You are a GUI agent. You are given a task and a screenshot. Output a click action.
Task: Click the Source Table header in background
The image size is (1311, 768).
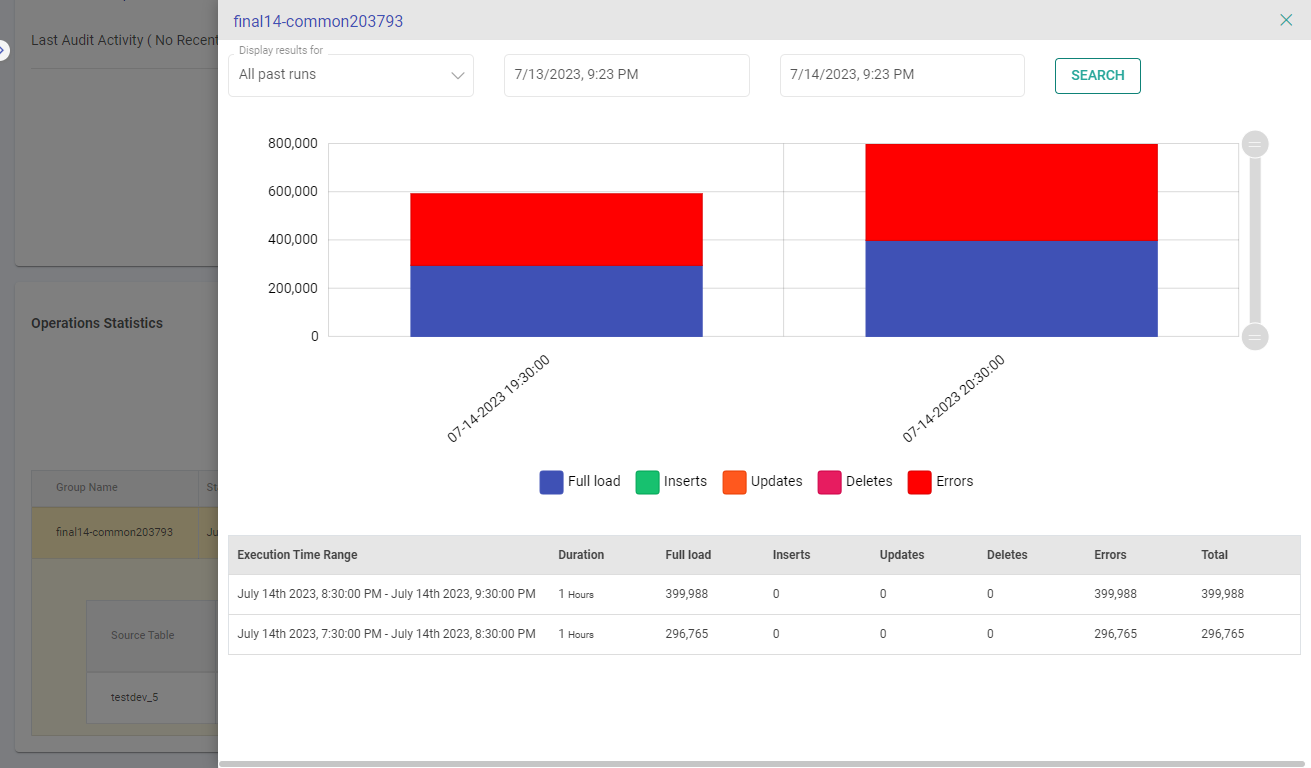[x=142, y=635]
